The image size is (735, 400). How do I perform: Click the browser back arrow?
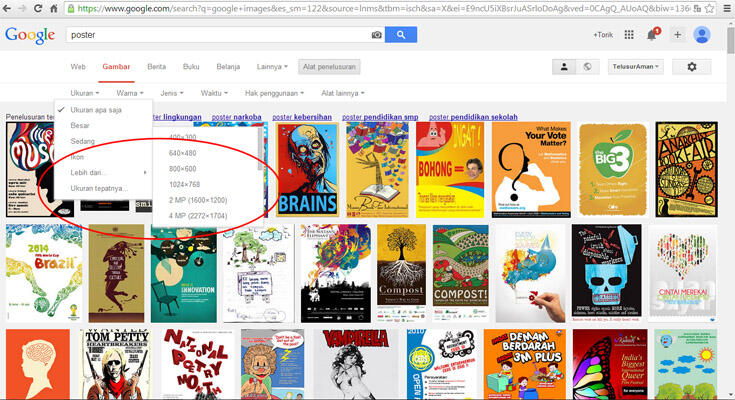pyautogui.click(x=7, y=8)
